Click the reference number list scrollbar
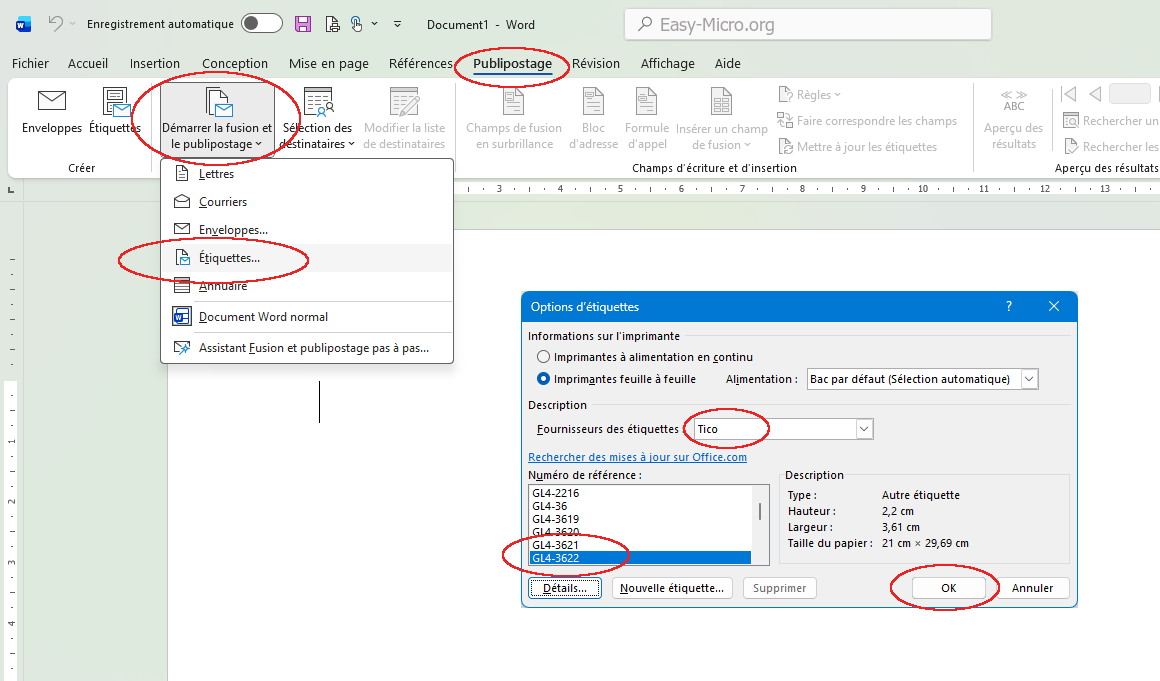 759,512
